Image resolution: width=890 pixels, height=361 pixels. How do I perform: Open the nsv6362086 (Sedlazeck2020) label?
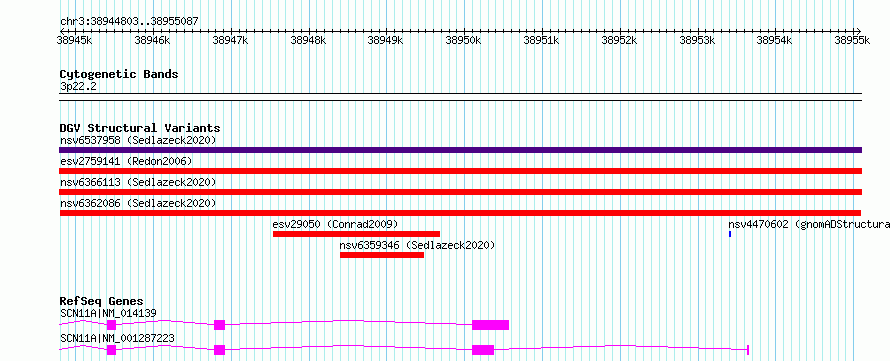pos(138,203)
